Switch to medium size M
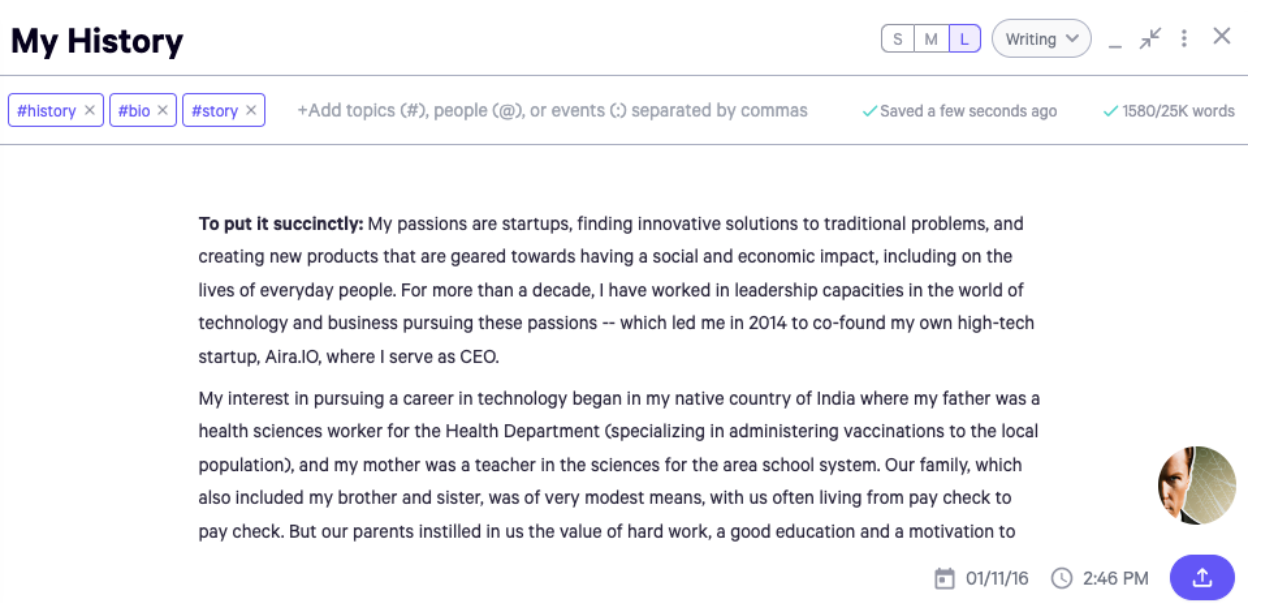Screen dimensions: 1262x616 pos(931,39)
